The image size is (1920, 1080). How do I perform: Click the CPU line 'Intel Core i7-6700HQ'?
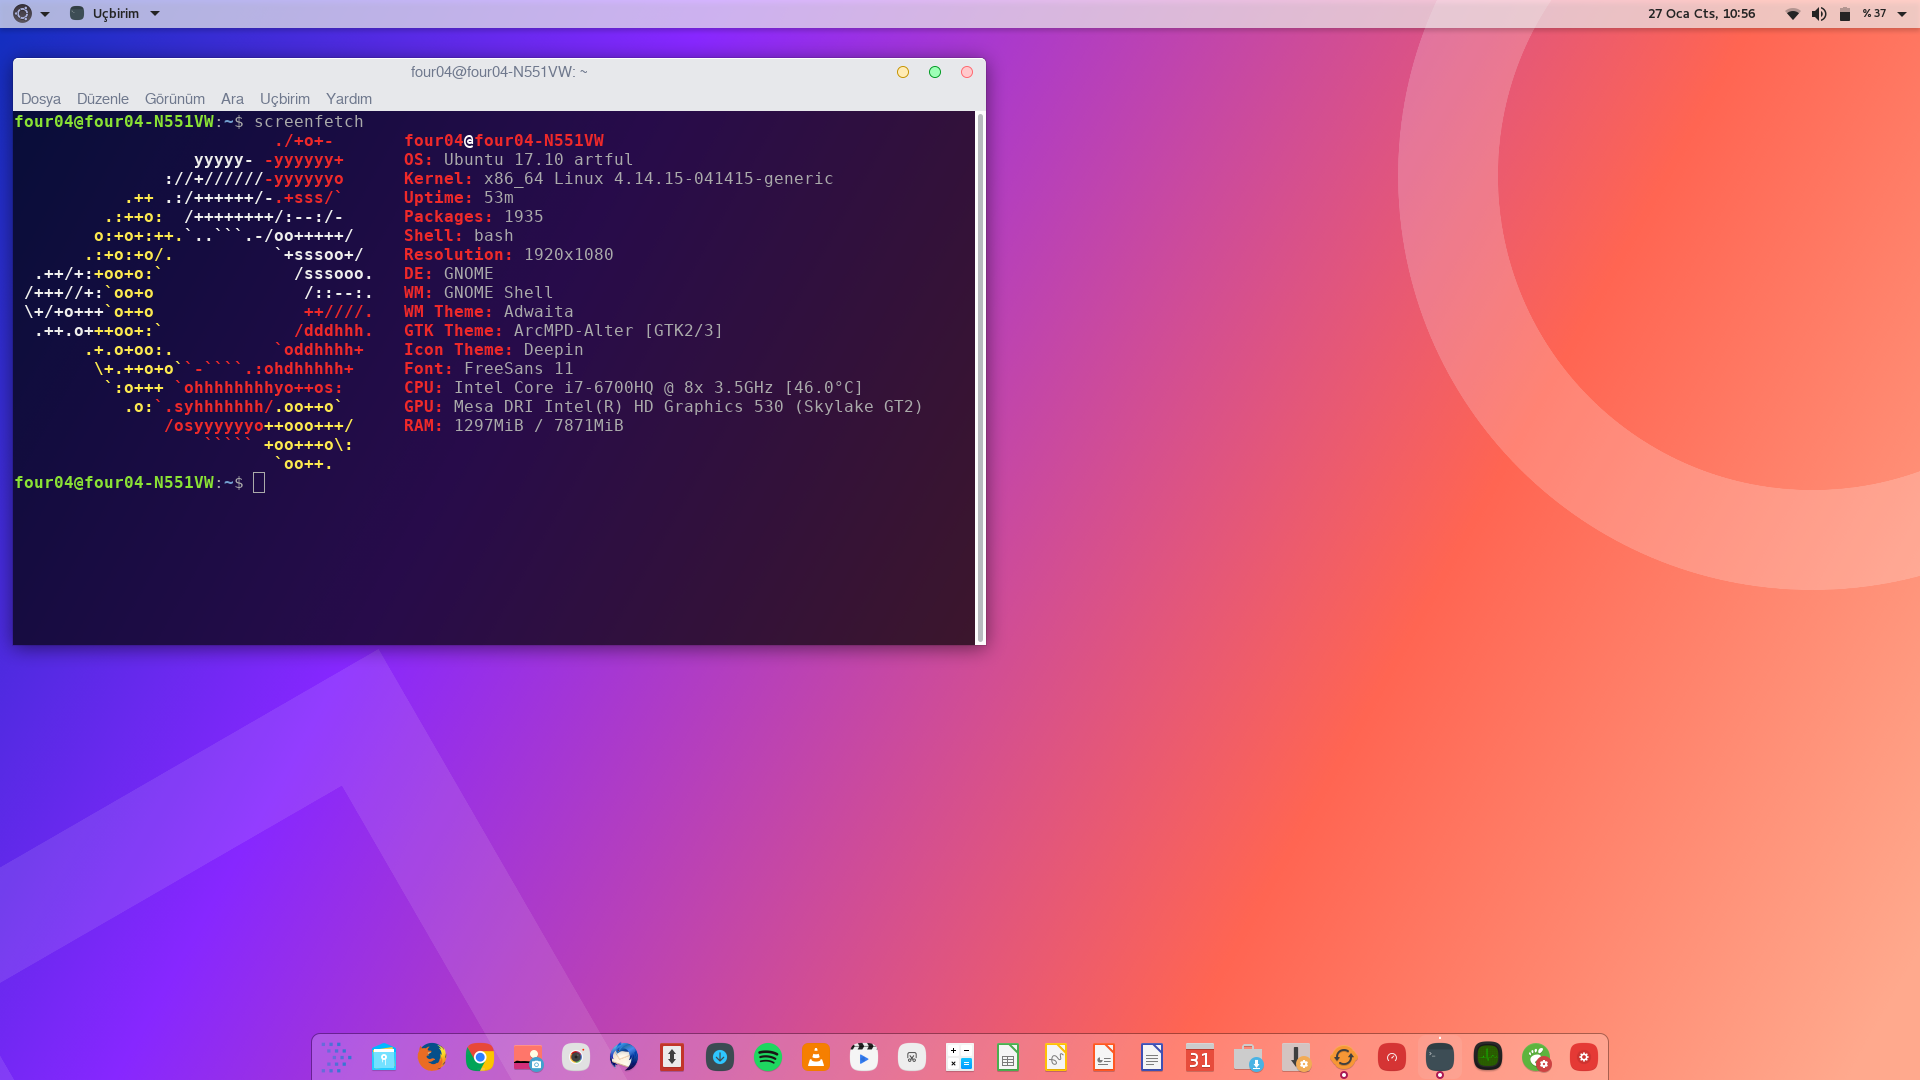tap(633, 388)
